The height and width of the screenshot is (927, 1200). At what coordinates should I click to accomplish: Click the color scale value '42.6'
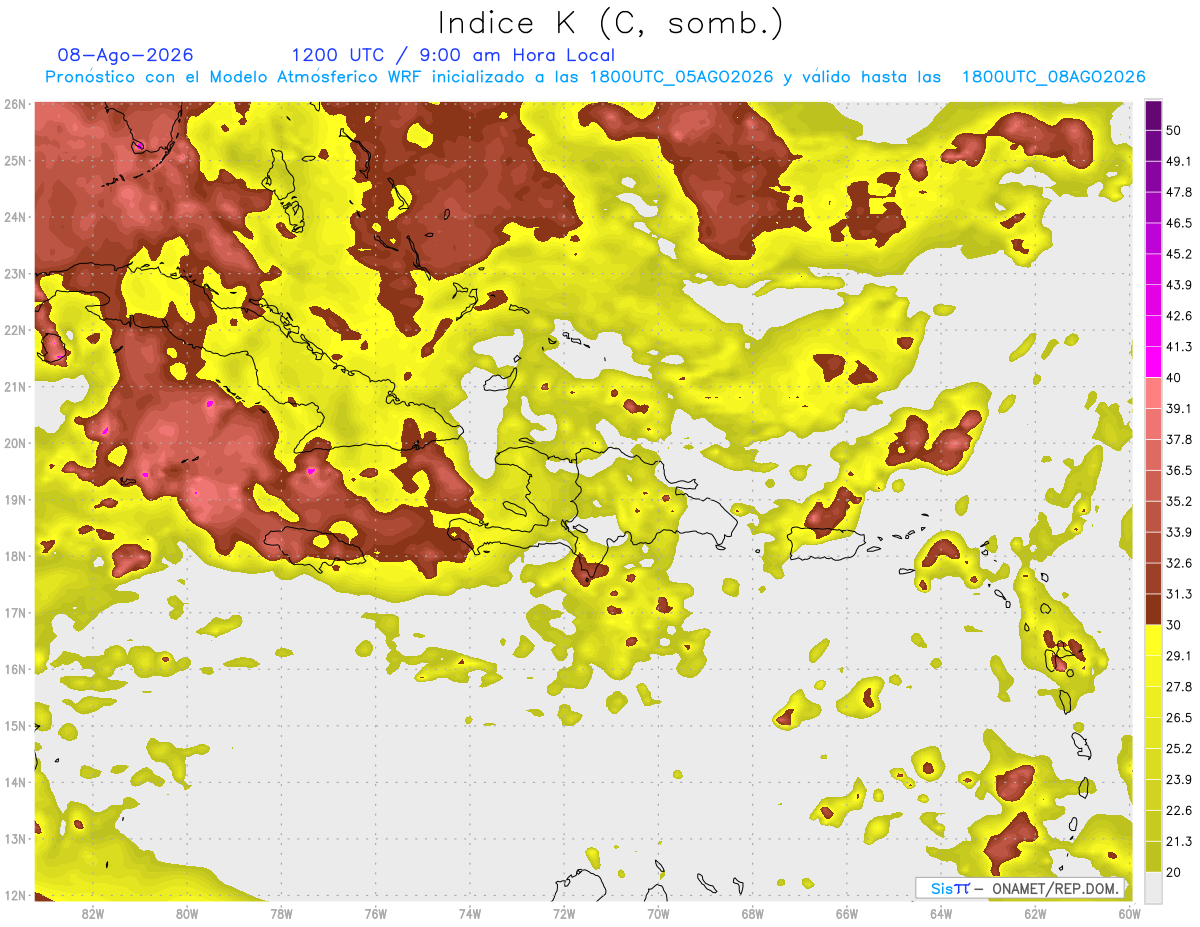pos(1179,316)
